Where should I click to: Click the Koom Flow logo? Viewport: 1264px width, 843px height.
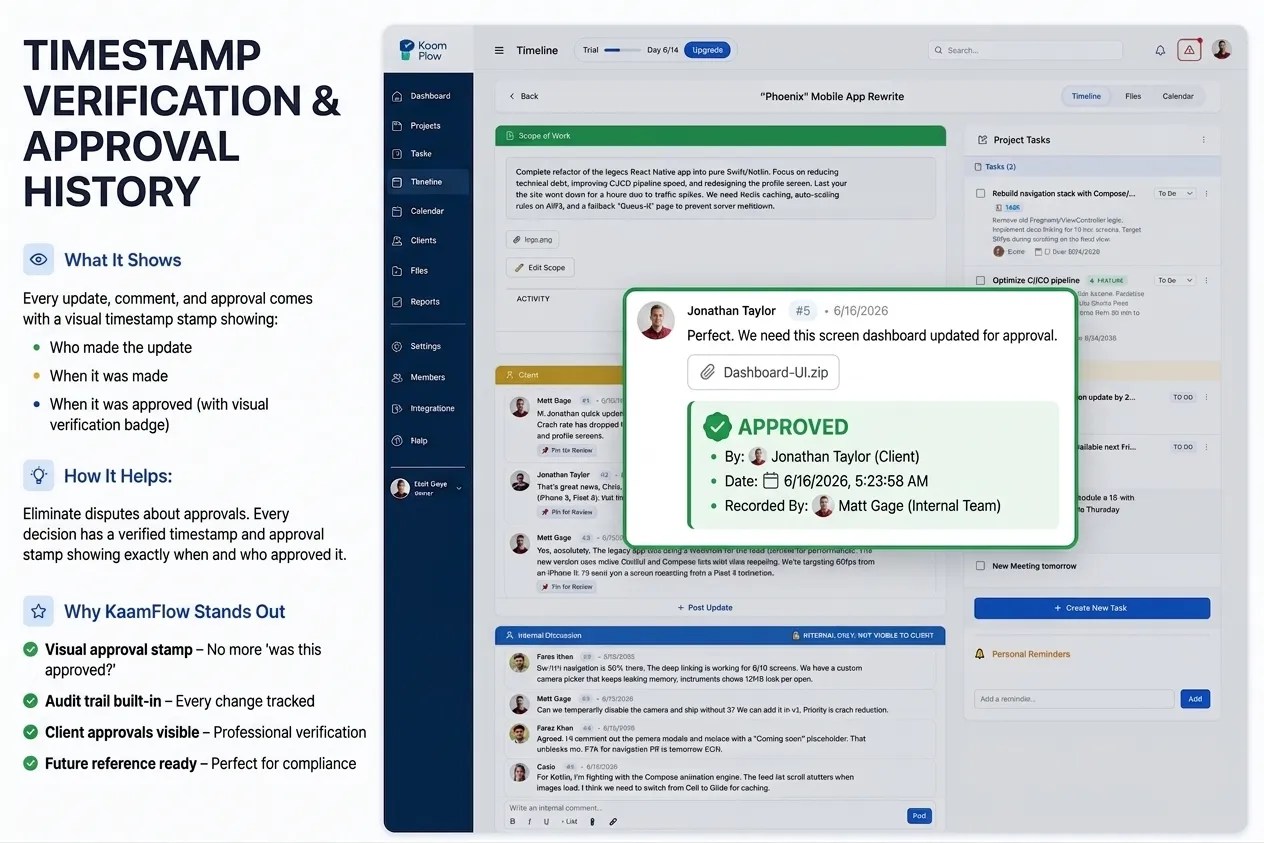(424, 50)
